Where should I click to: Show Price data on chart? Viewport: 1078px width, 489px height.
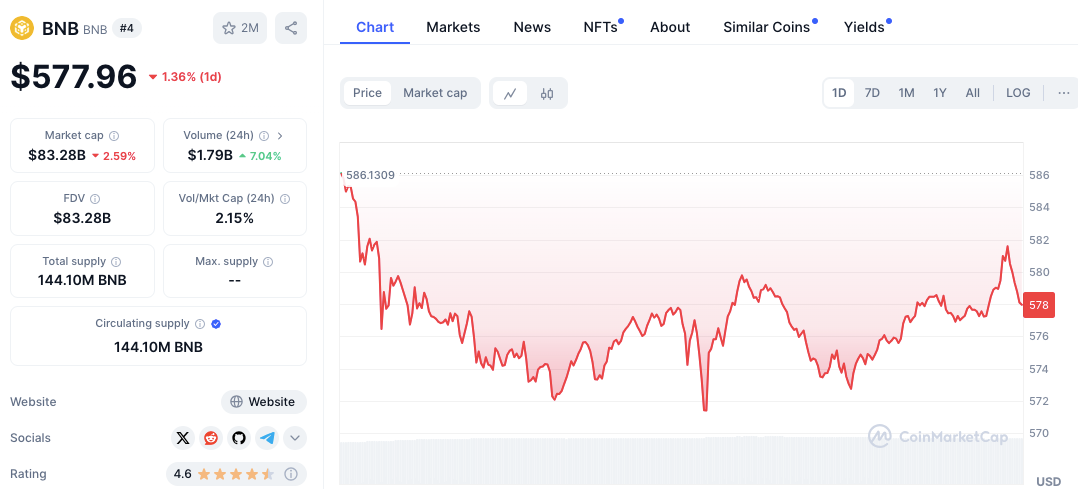tap(367, 93)
